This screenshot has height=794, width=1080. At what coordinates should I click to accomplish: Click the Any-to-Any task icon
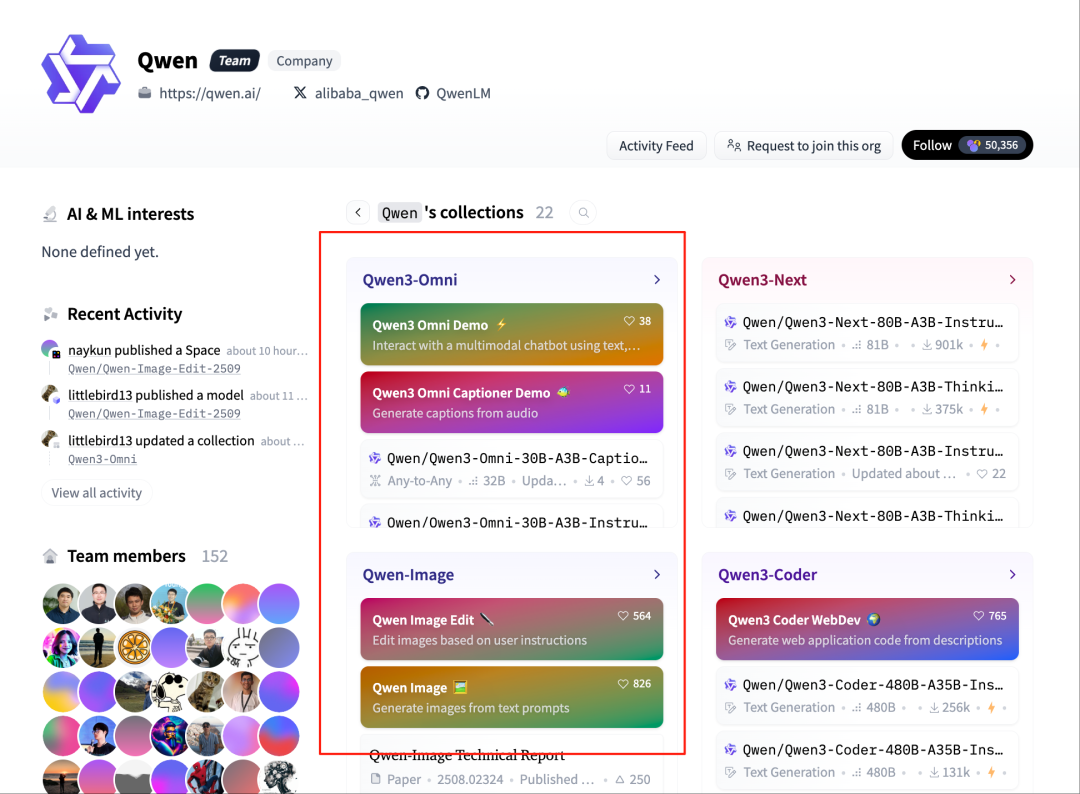pyautogui.click(x=375, y=481)
